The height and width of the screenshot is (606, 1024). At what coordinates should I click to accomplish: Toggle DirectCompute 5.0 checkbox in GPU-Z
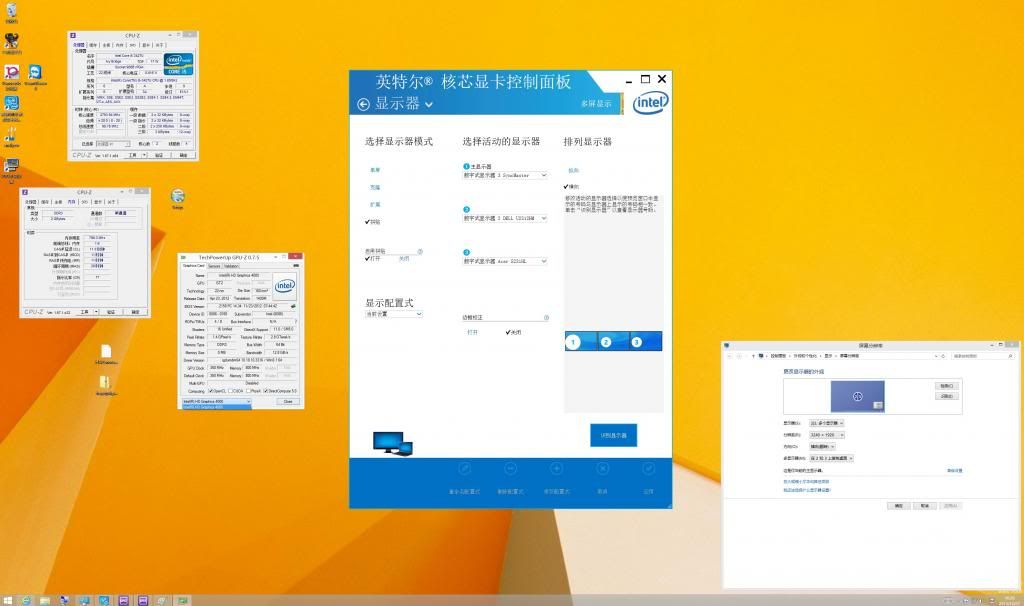point(266,391)
